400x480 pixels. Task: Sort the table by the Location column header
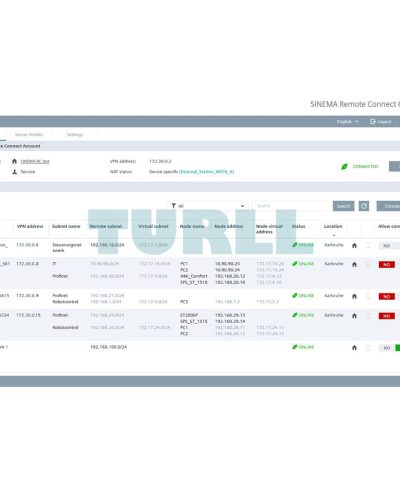333,226
